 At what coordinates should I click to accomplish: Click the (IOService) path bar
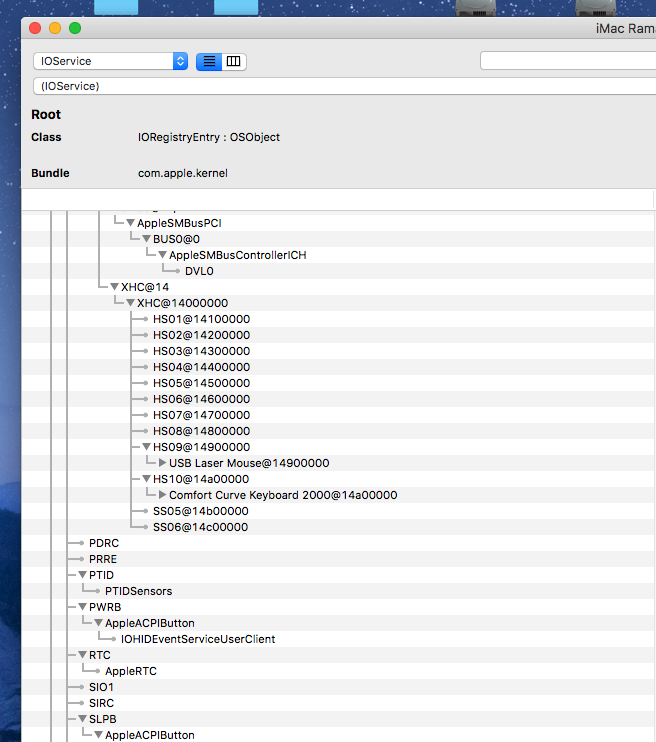coord(345,86)
